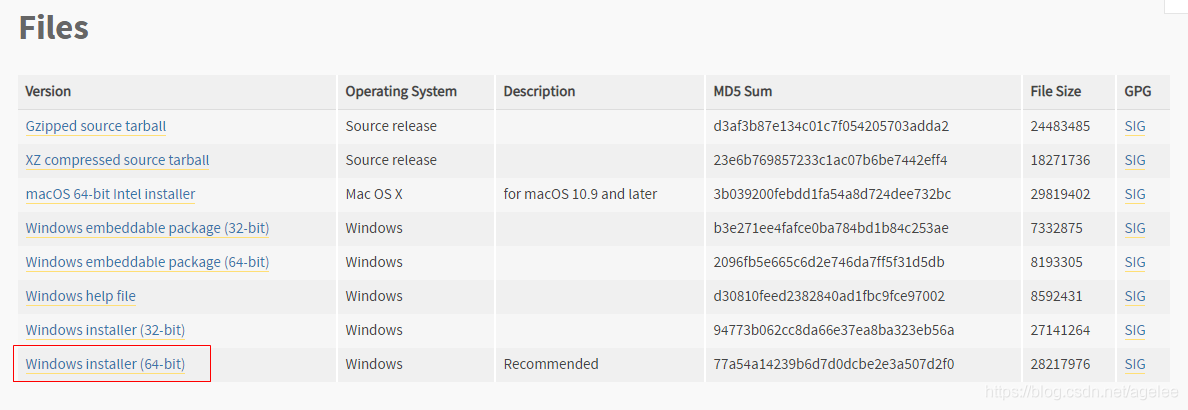The height and width of the screenshot is (410, 1188).
Task: Download the XZ compressed source tarball
Action: pyautogui.click(x=117, y=160)
